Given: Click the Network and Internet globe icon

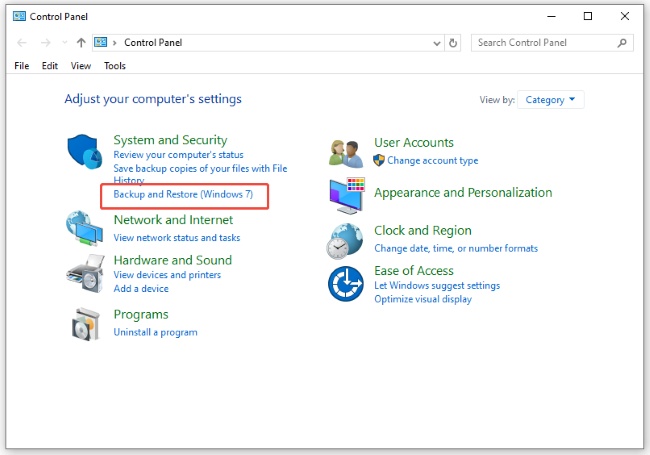Looking at the screenshot, I should (x=84, y=229).
